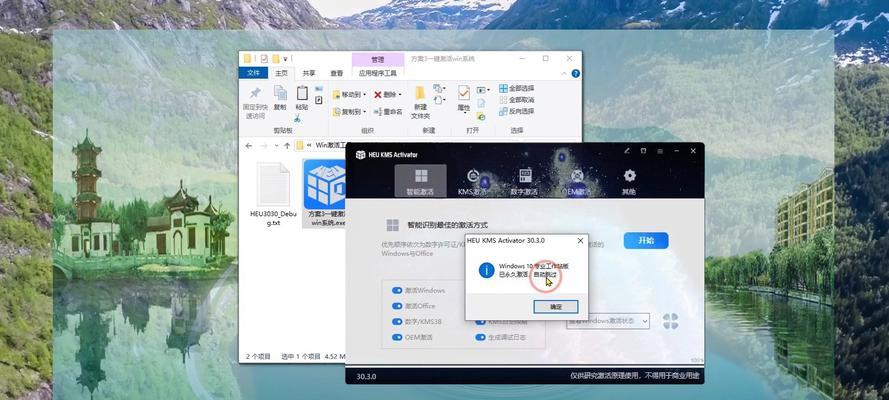889x400 pixels.
Task: Click the 主页 Home ribbon tab
Action: coord(282,73)
